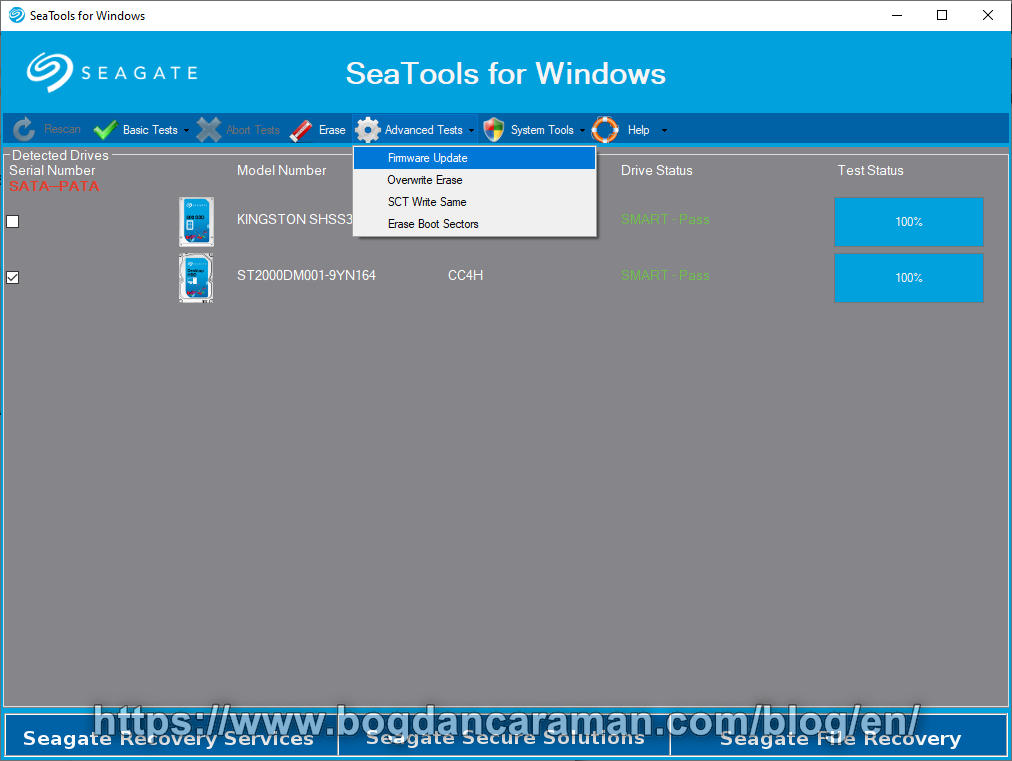This screenshot has height=761, width=1012.
Task: Click the Seagate logo in the header
Action: pyautogui.click(x=112, y=72)
